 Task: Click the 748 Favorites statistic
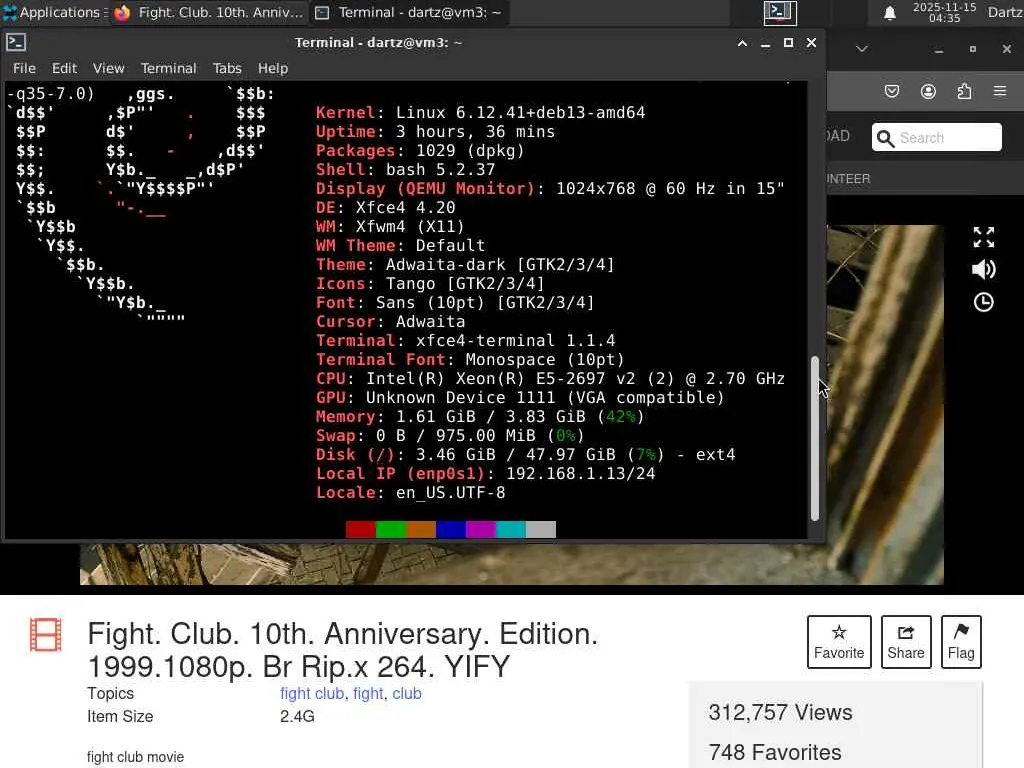point(775,752)
